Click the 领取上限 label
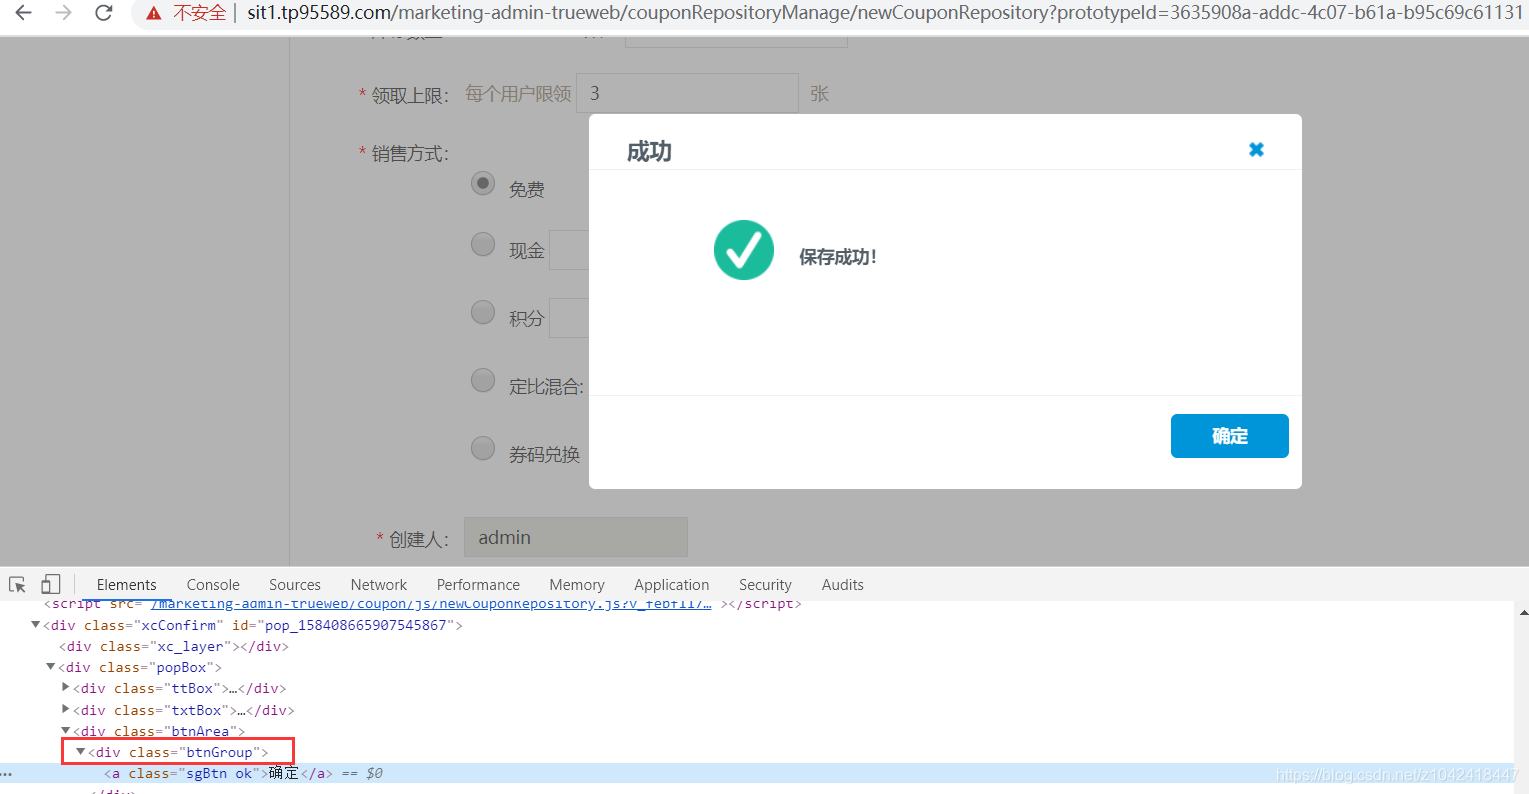Screen dimensions: 1529x794 coord(410,96)
